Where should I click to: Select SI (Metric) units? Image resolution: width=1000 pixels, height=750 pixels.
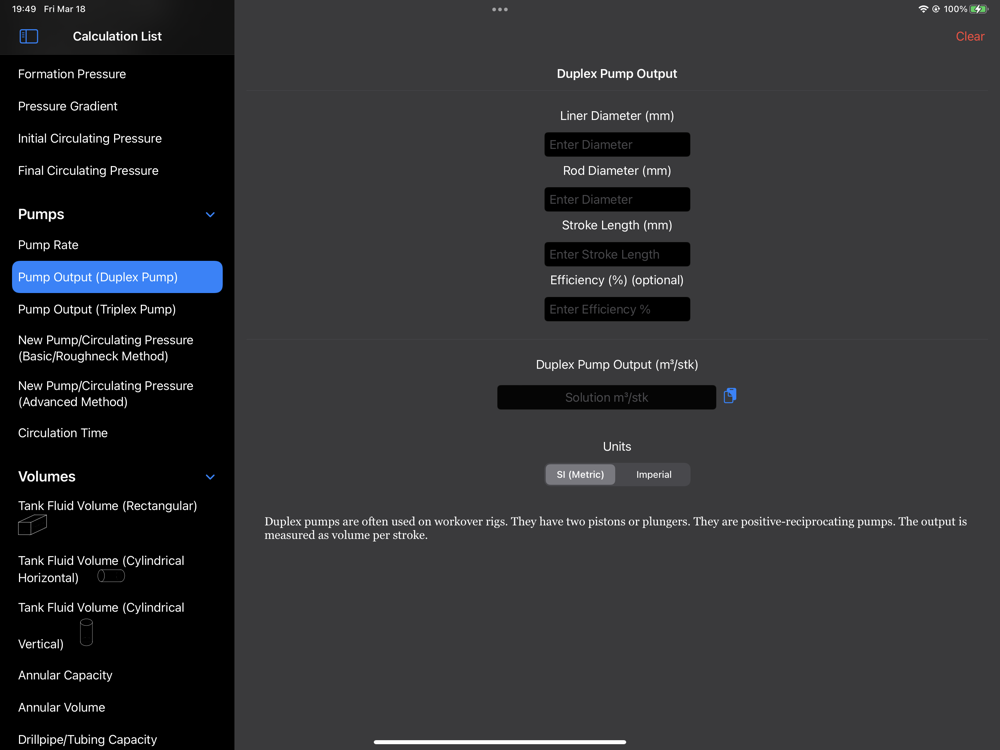tap(580, 474)
